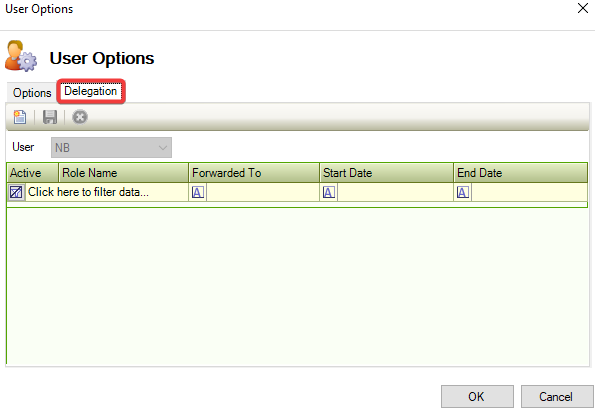
Task: Switch to the Options tab
Action: [x=32, y=93]
